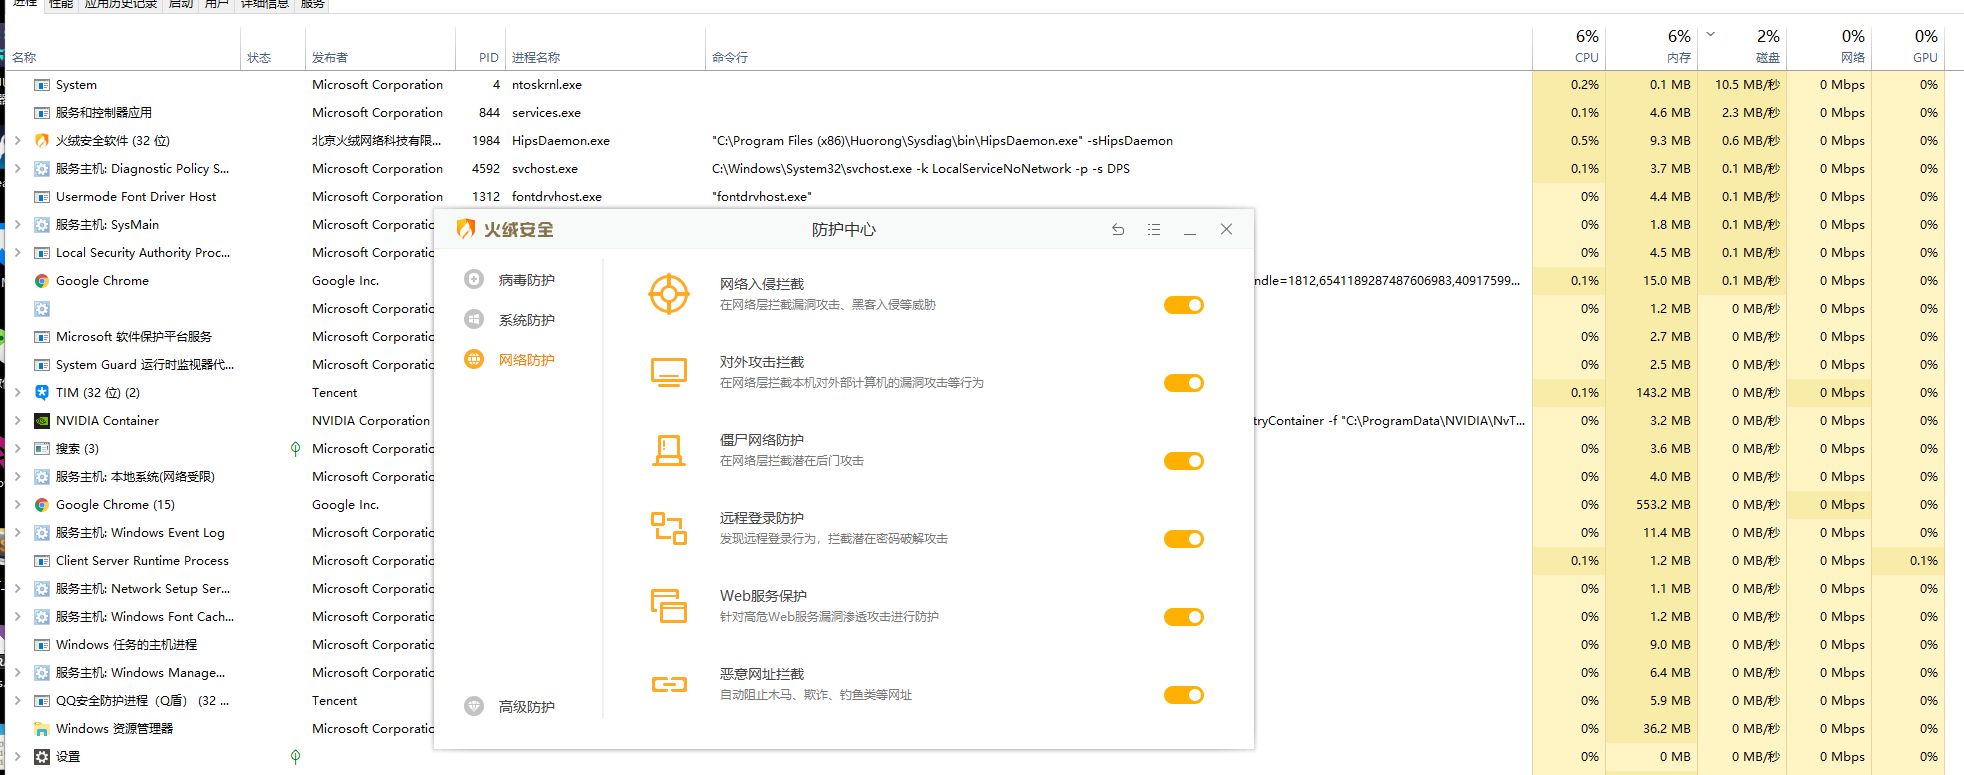Click the round icon beside 病毒防护
The width and height of the screenshot is (1964, 775).
(474, 279)
